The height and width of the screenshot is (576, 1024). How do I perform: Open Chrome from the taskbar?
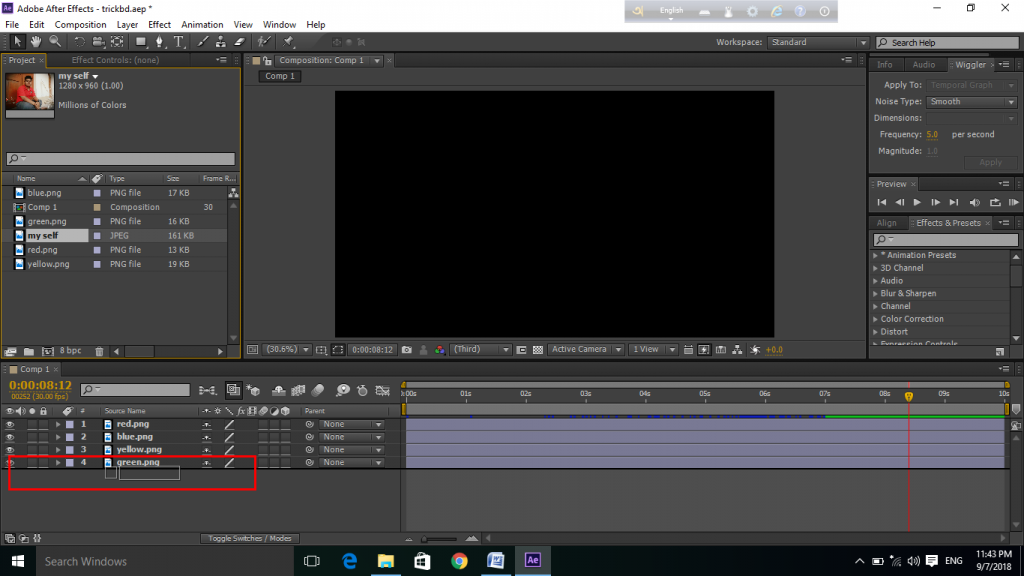(459, 561)
